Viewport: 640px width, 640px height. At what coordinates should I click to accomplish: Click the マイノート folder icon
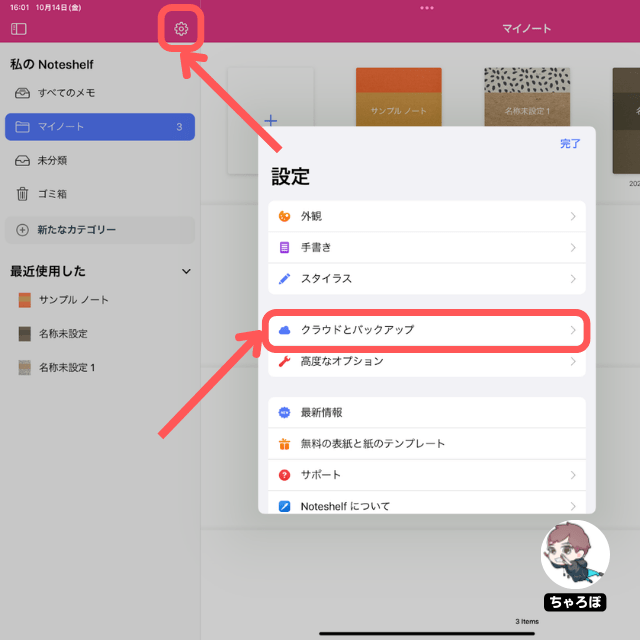22,127
